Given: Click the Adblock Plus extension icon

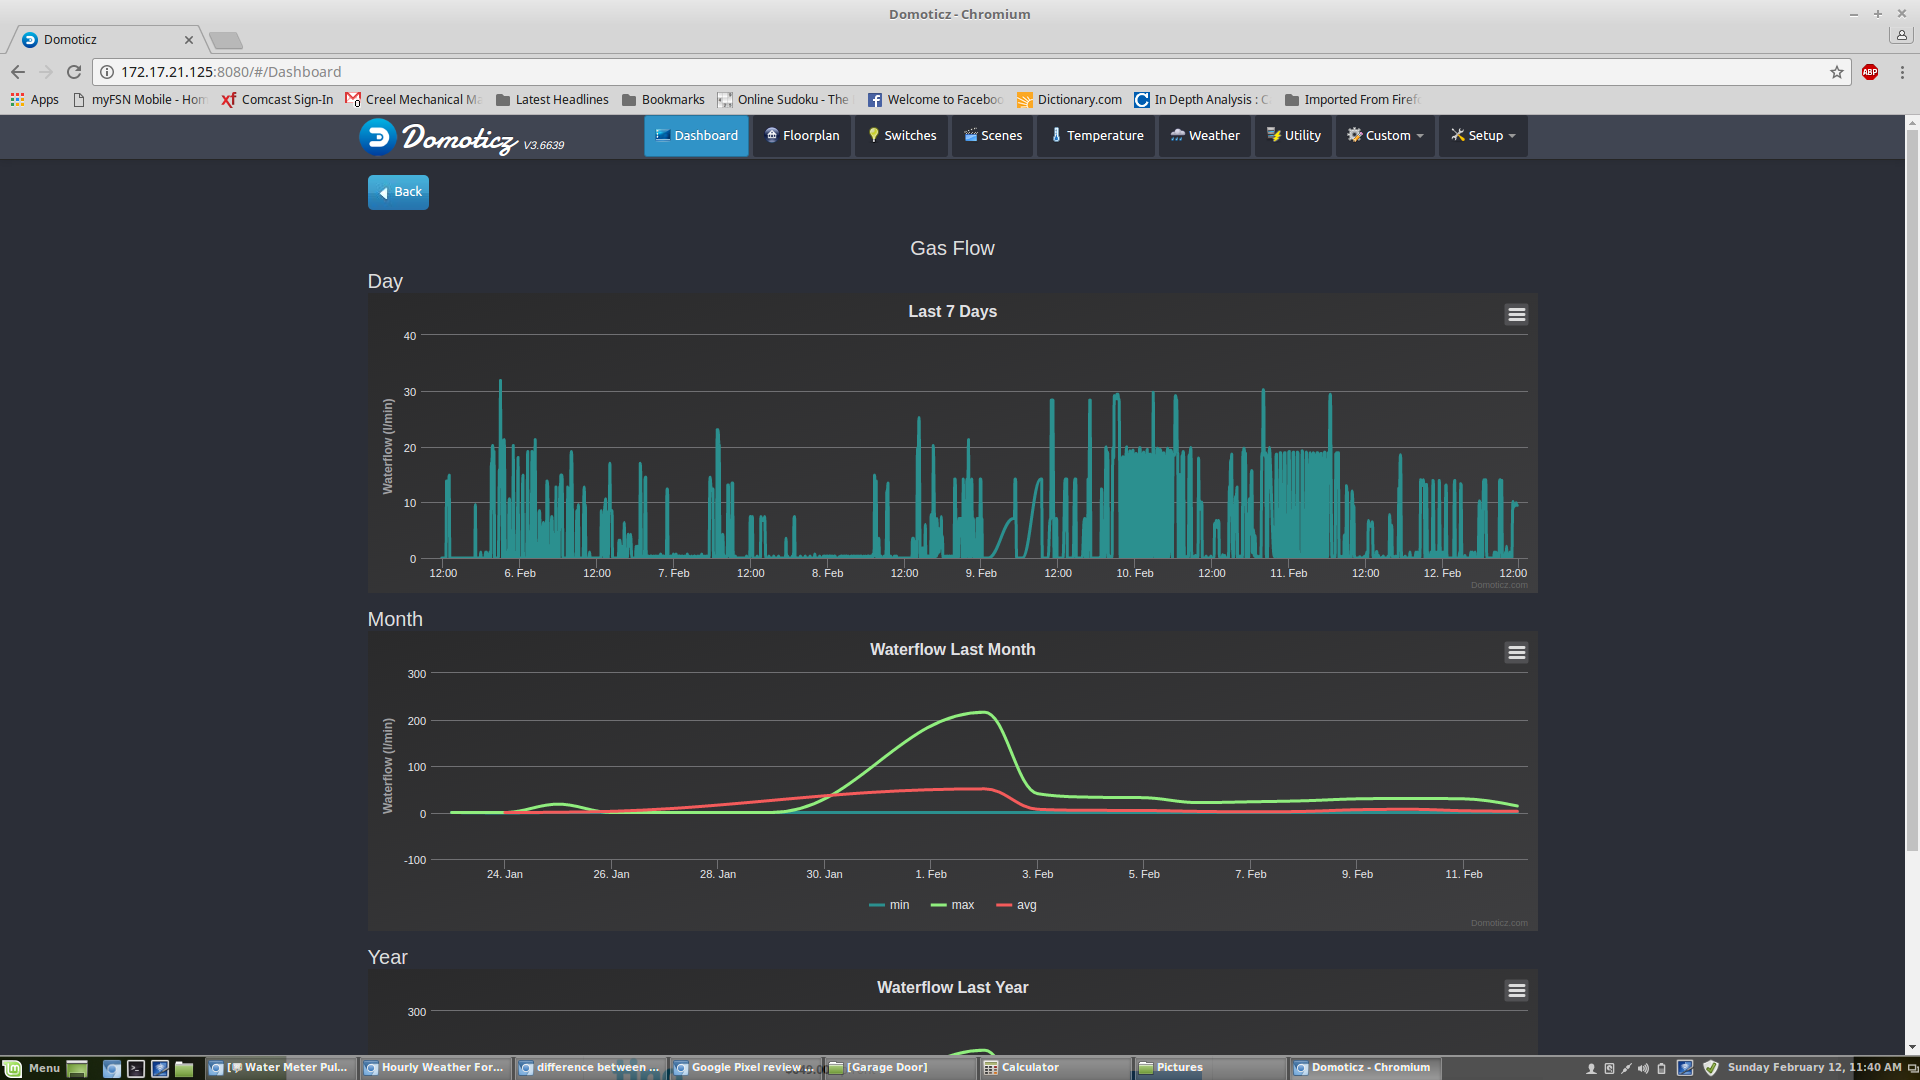Looking at the screenshot, I should click(x=1870, y=72).
